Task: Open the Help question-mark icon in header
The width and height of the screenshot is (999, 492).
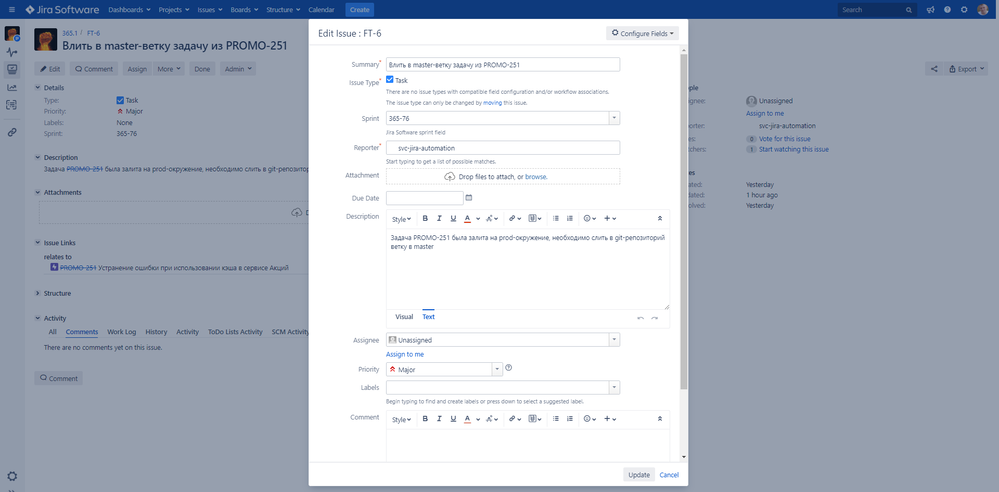Action: coord(947,10)
